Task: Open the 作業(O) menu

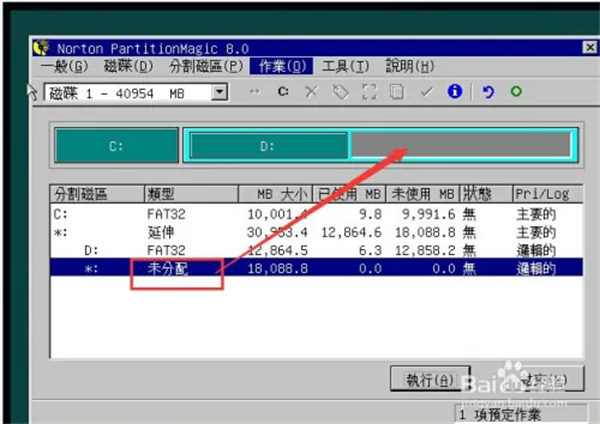Action: click(282, 67)
